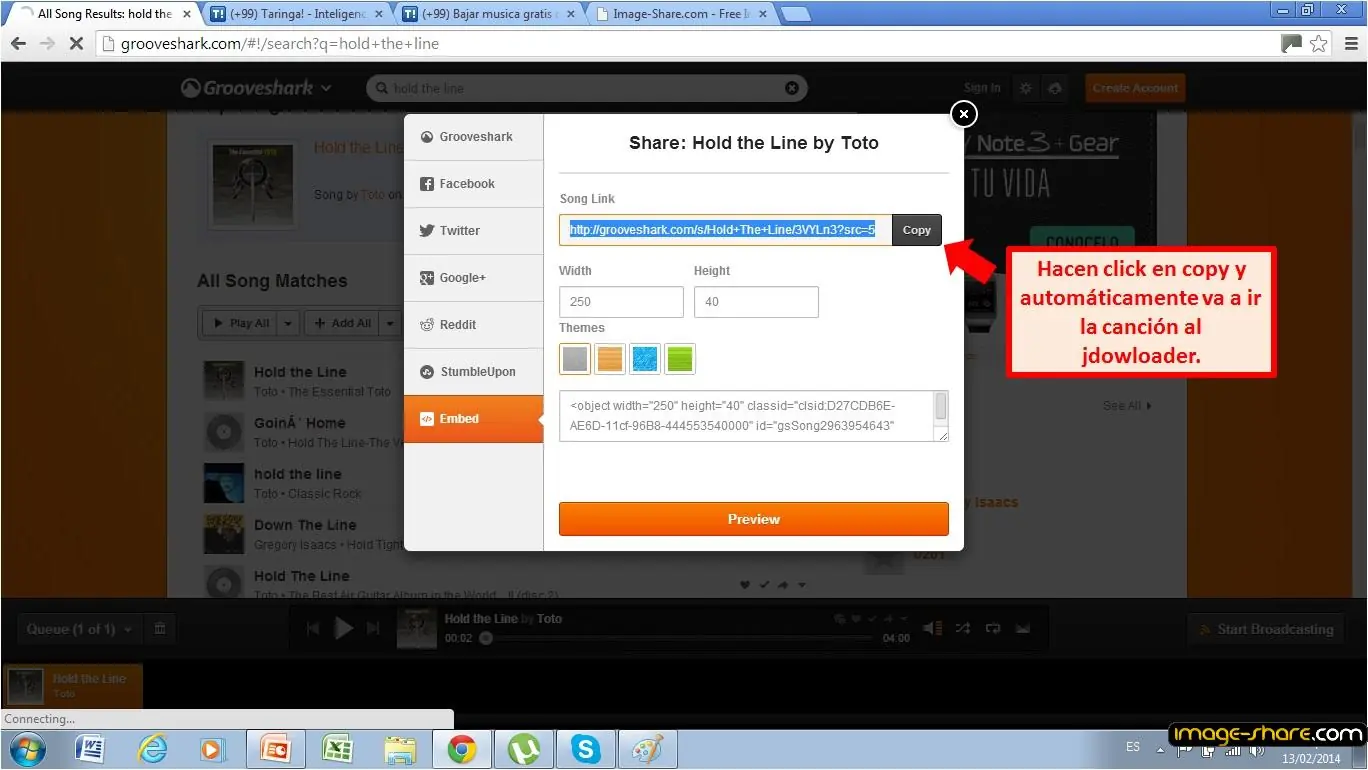The height and width of the screenshot is (770, 1368).
Task: Expand the Play All dropdown arrow
Action: tap(288, 323)
